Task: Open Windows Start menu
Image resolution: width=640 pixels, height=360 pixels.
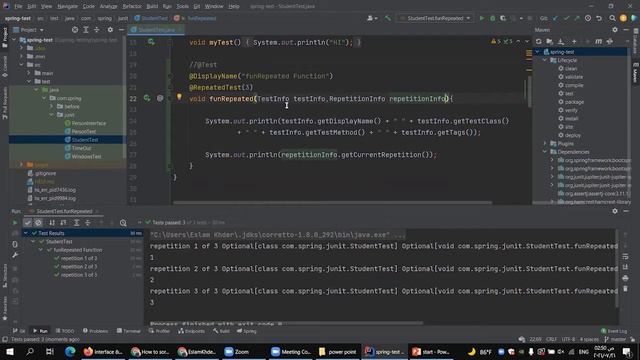Action: pyautogui.click(x=9, y=351)
